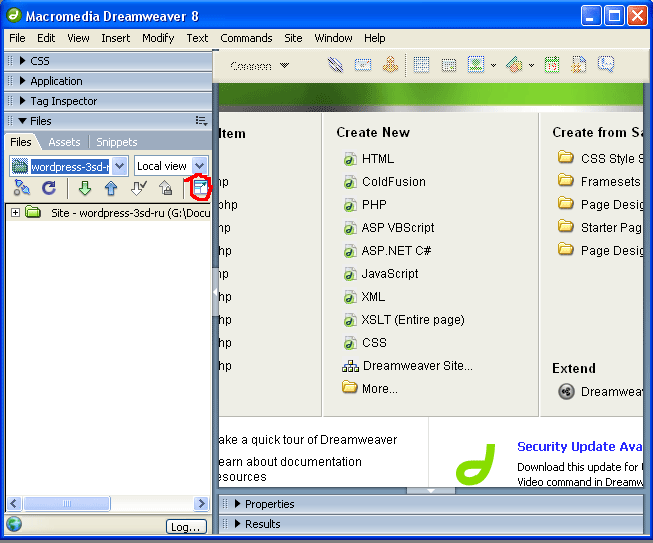Image resolution: width=653 pixels, height=543 pixels.
Task: Open the Commands menu
Action: pyautogui.click(x=246, y=38)
